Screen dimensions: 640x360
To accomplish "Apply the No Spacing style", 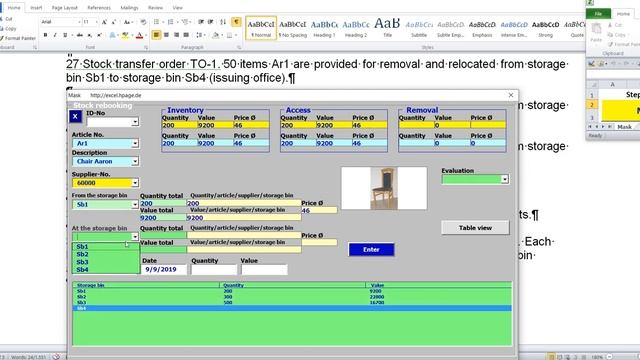I will (x=293, y=28).
